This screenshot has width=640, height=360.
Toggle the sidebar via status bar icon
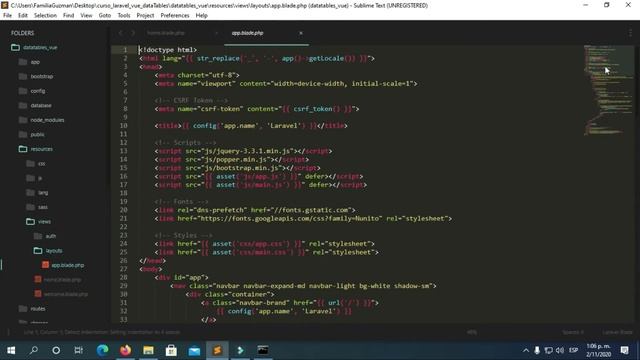click(x=9, y=332)
